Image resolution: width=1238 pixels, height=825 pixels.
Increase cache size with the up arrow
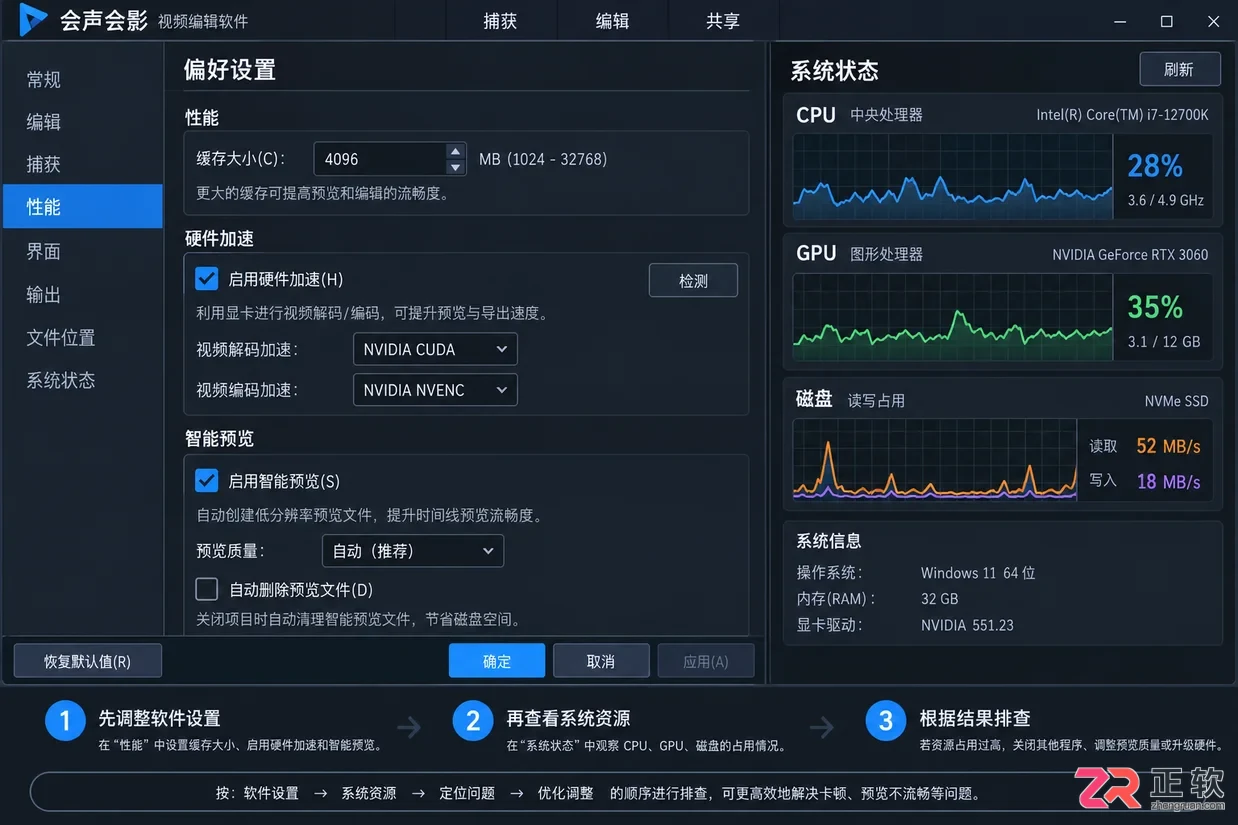click(x=456, y=151)
